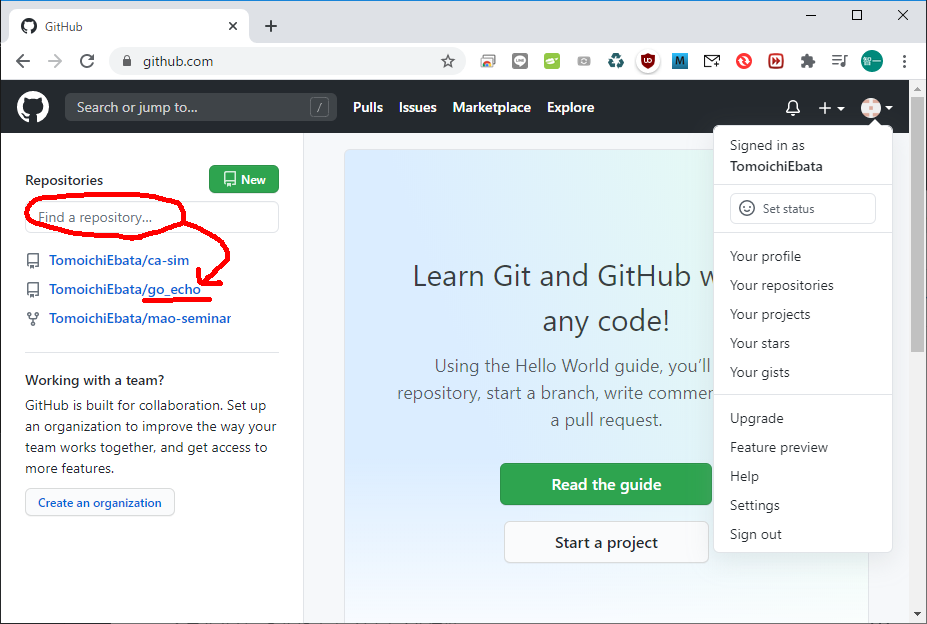Screen dimensions: 927x624
Task: Click the Read the guide button
Action: [x=605, y=484]
